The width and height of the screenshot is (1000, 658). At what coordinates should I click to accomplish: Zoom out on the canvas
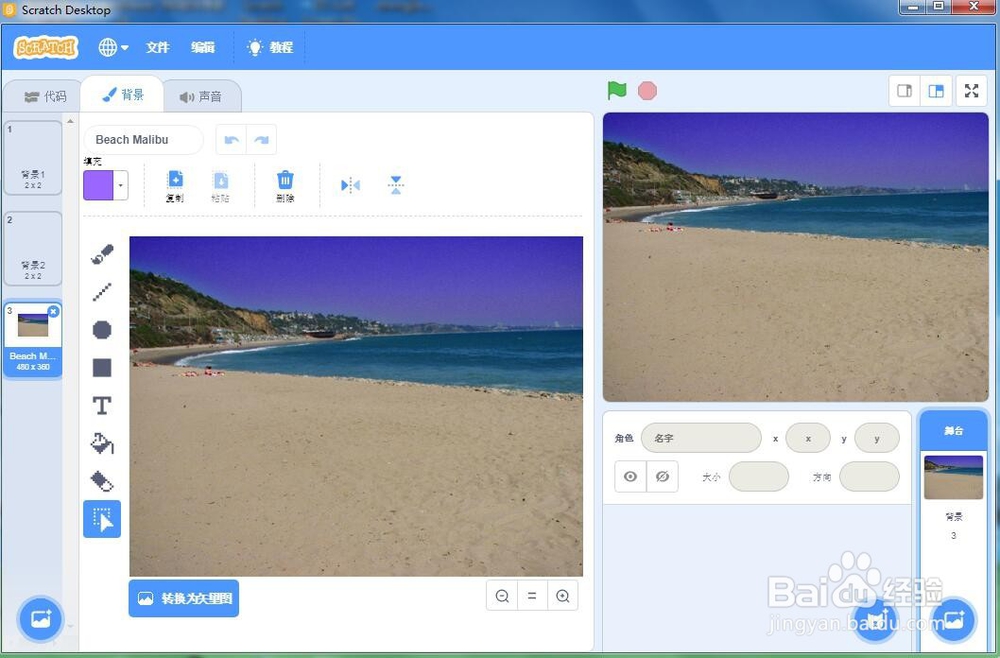(502, 596)
